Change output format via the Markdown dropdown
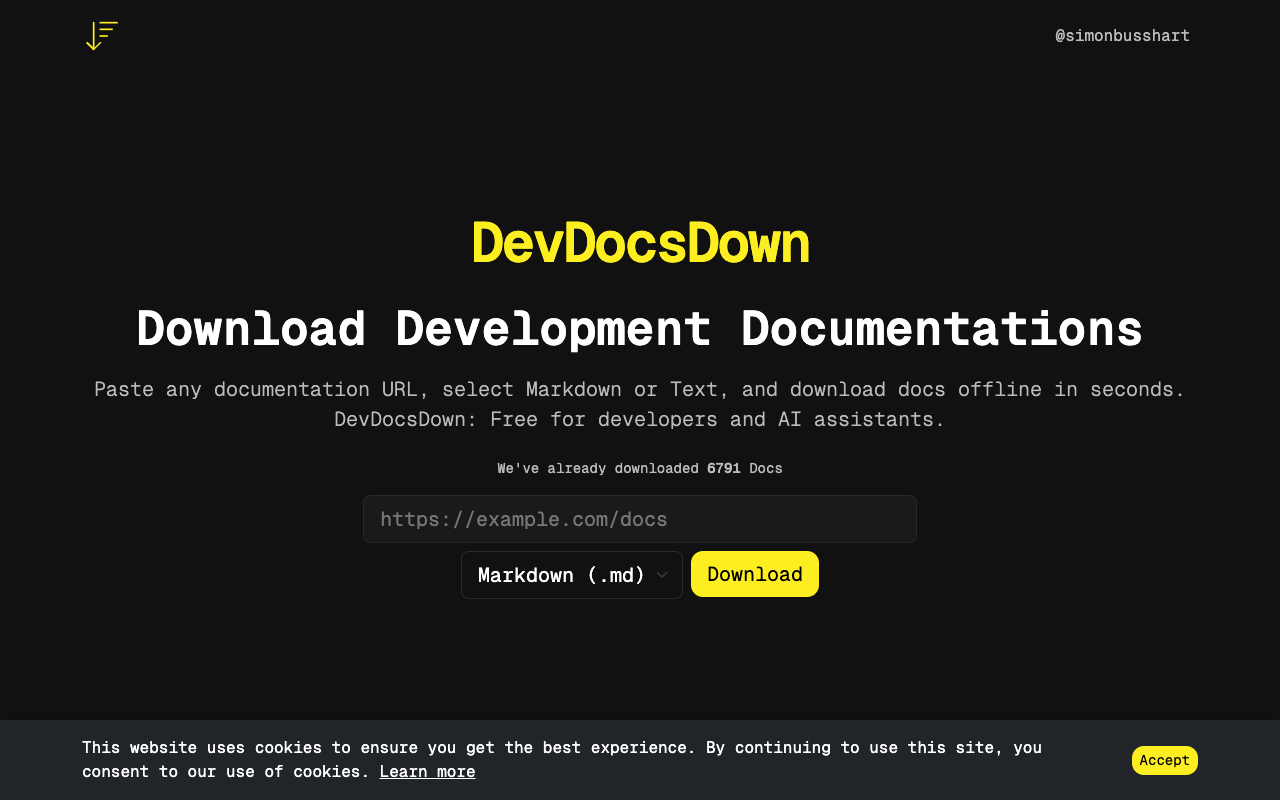The width and height of the screenshot is (1280, 800). point(571,574)
